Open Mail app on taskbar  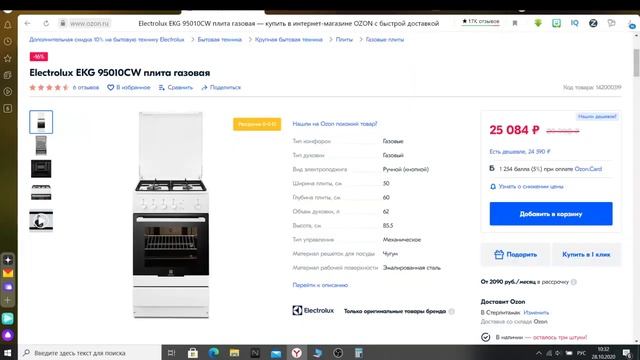pos(276,353)
